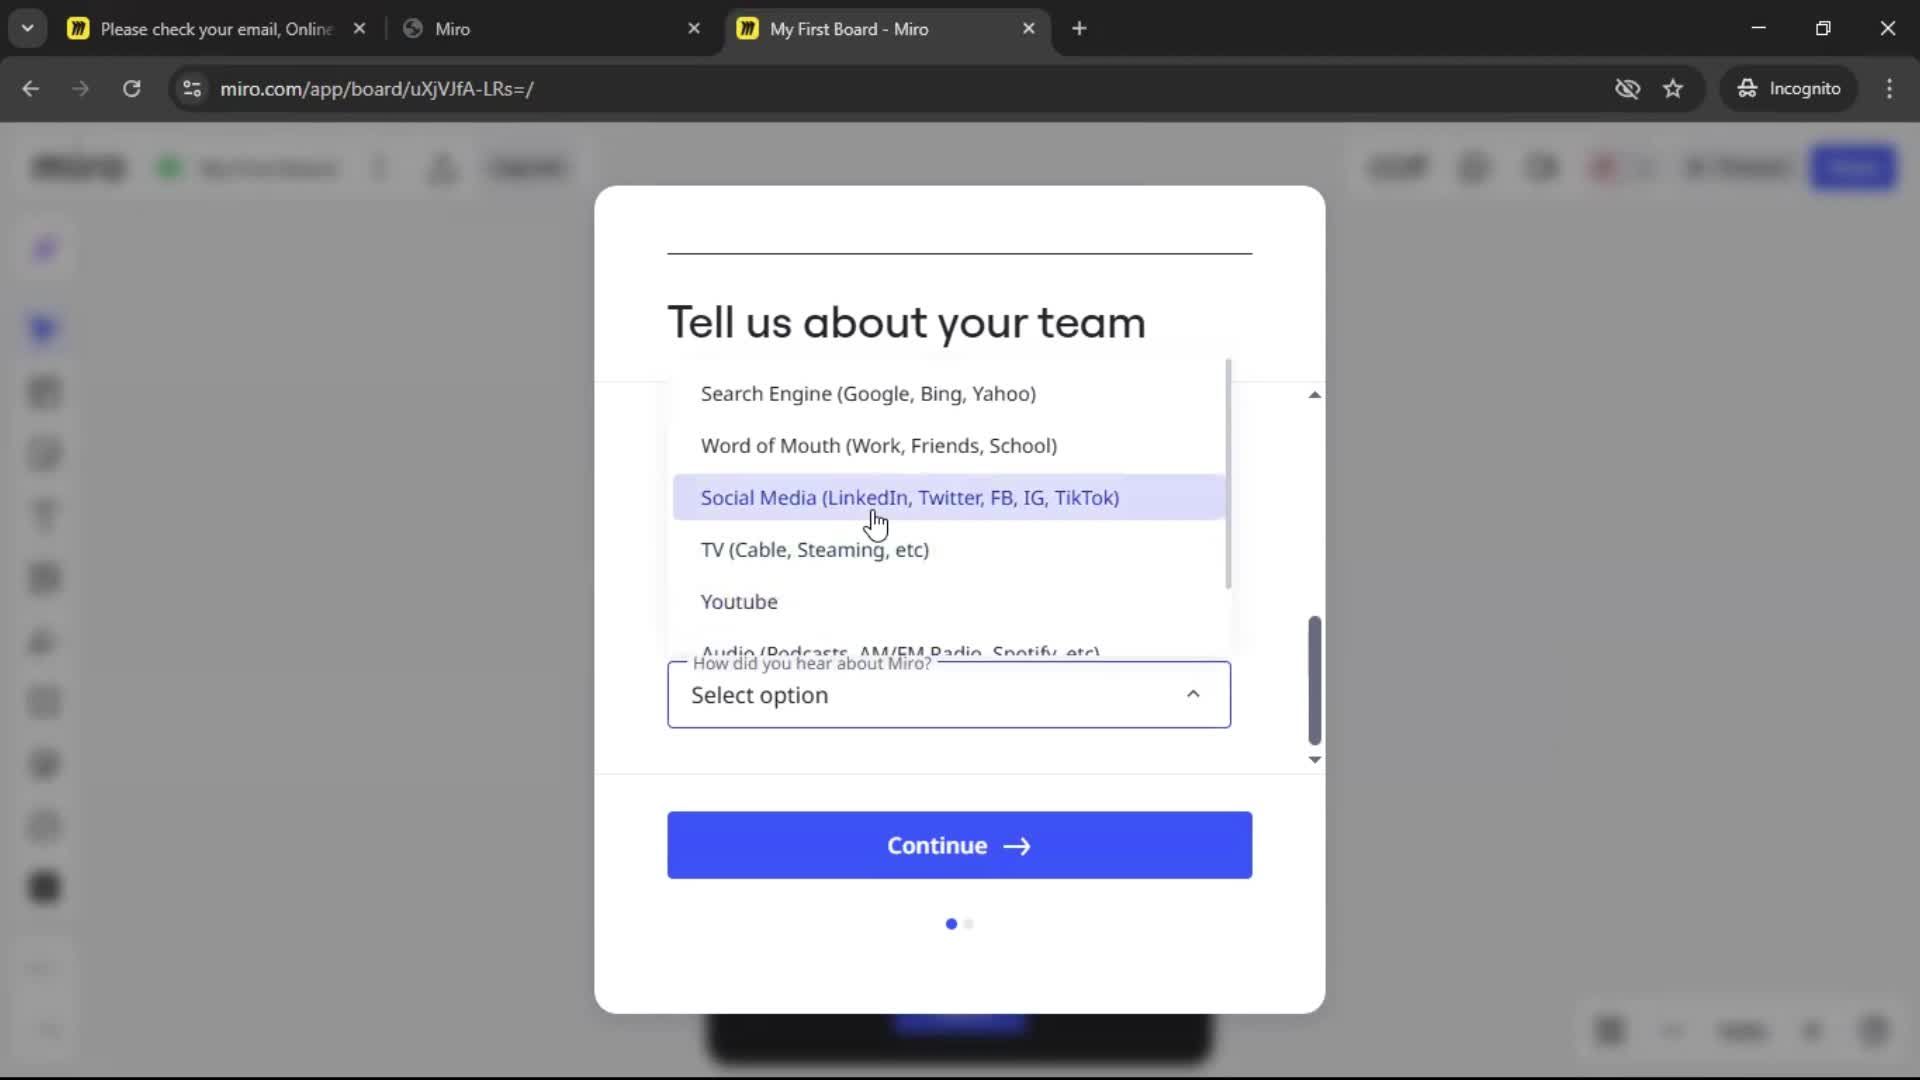Select the blurred cursor tool in Miro sidebar

click(x=44, y=329)
